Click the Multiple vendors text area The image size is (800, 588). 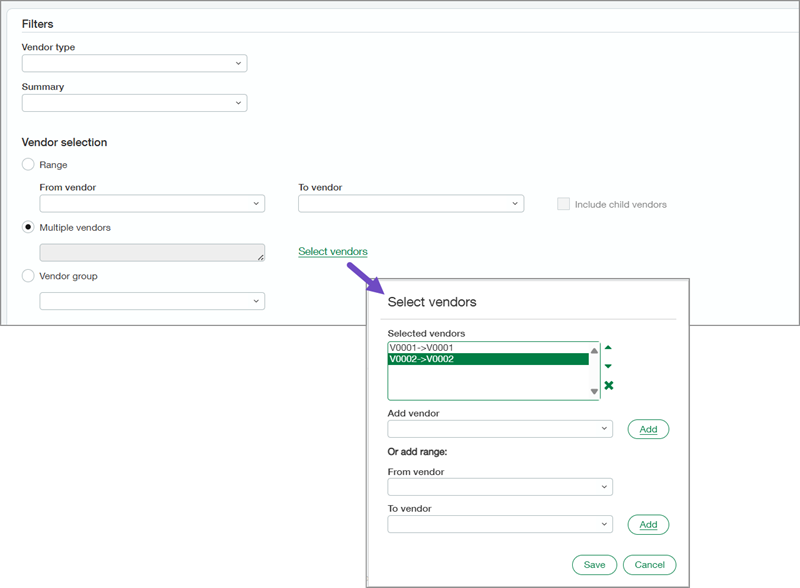click(152, 253)
